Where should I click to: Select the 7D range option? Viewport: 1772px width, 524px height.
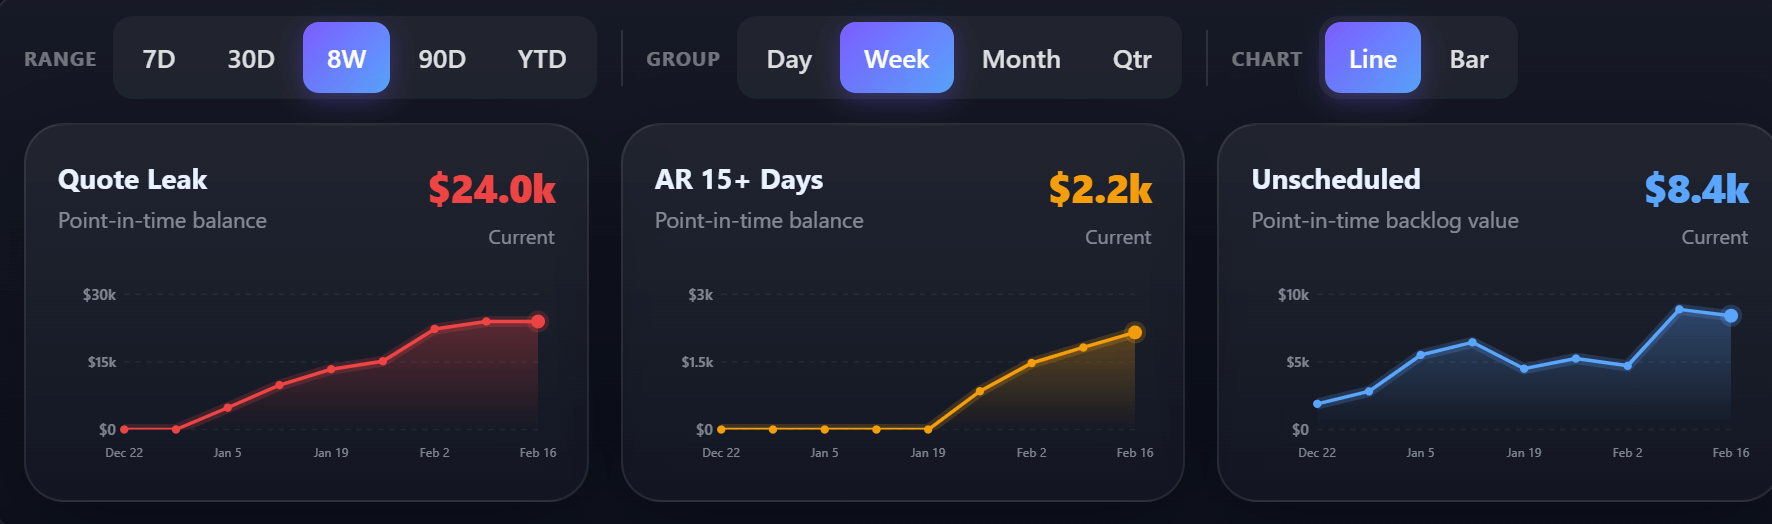pos(159,59)
